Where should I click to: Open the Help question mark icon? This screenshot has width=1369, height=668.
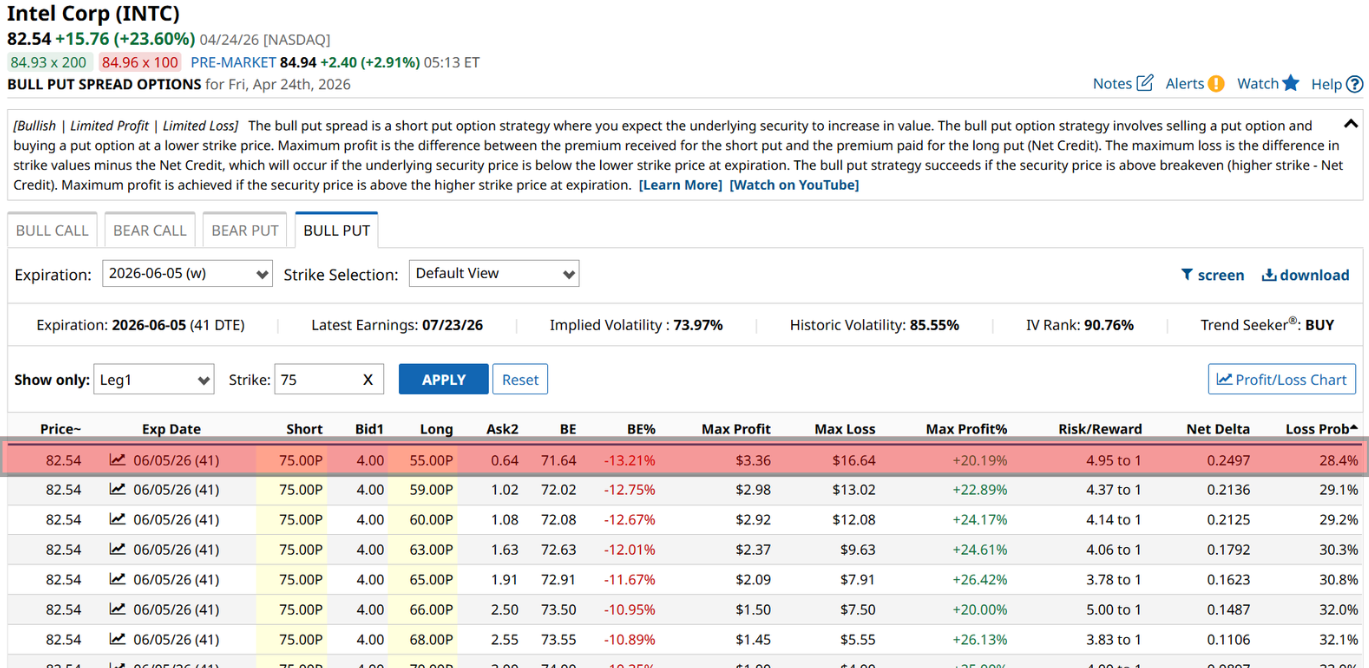click(x=1354, y=84)
